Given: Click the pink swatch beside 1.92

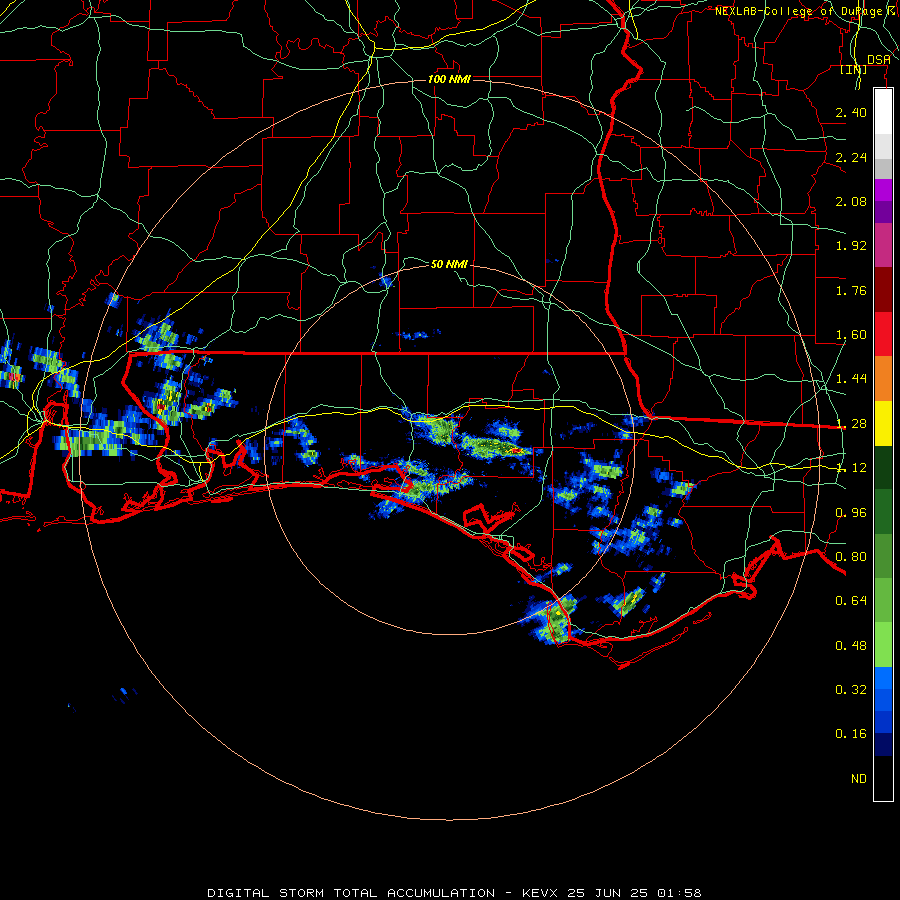Looking at the screenshot, I should click(883, 246).
